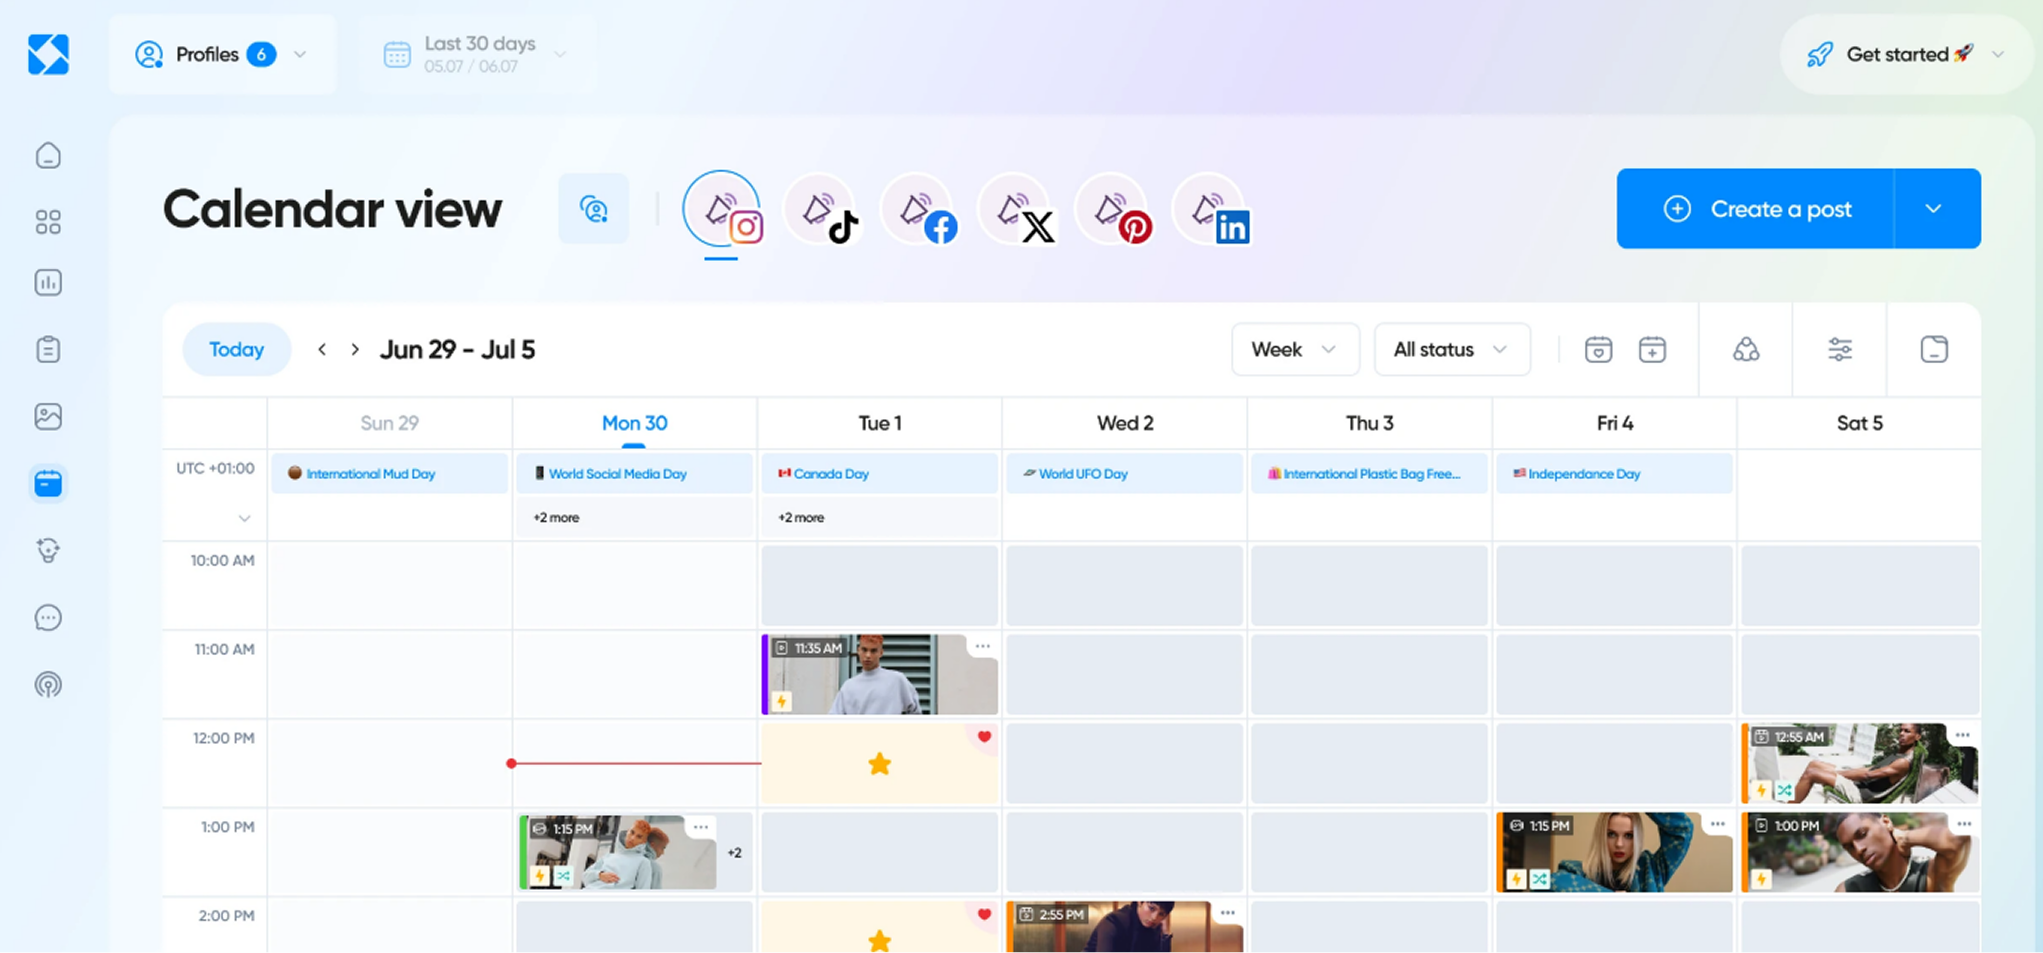Click the Pinterest profile icon
This screenshot has width=2043, height=953.
point(1113,211)
